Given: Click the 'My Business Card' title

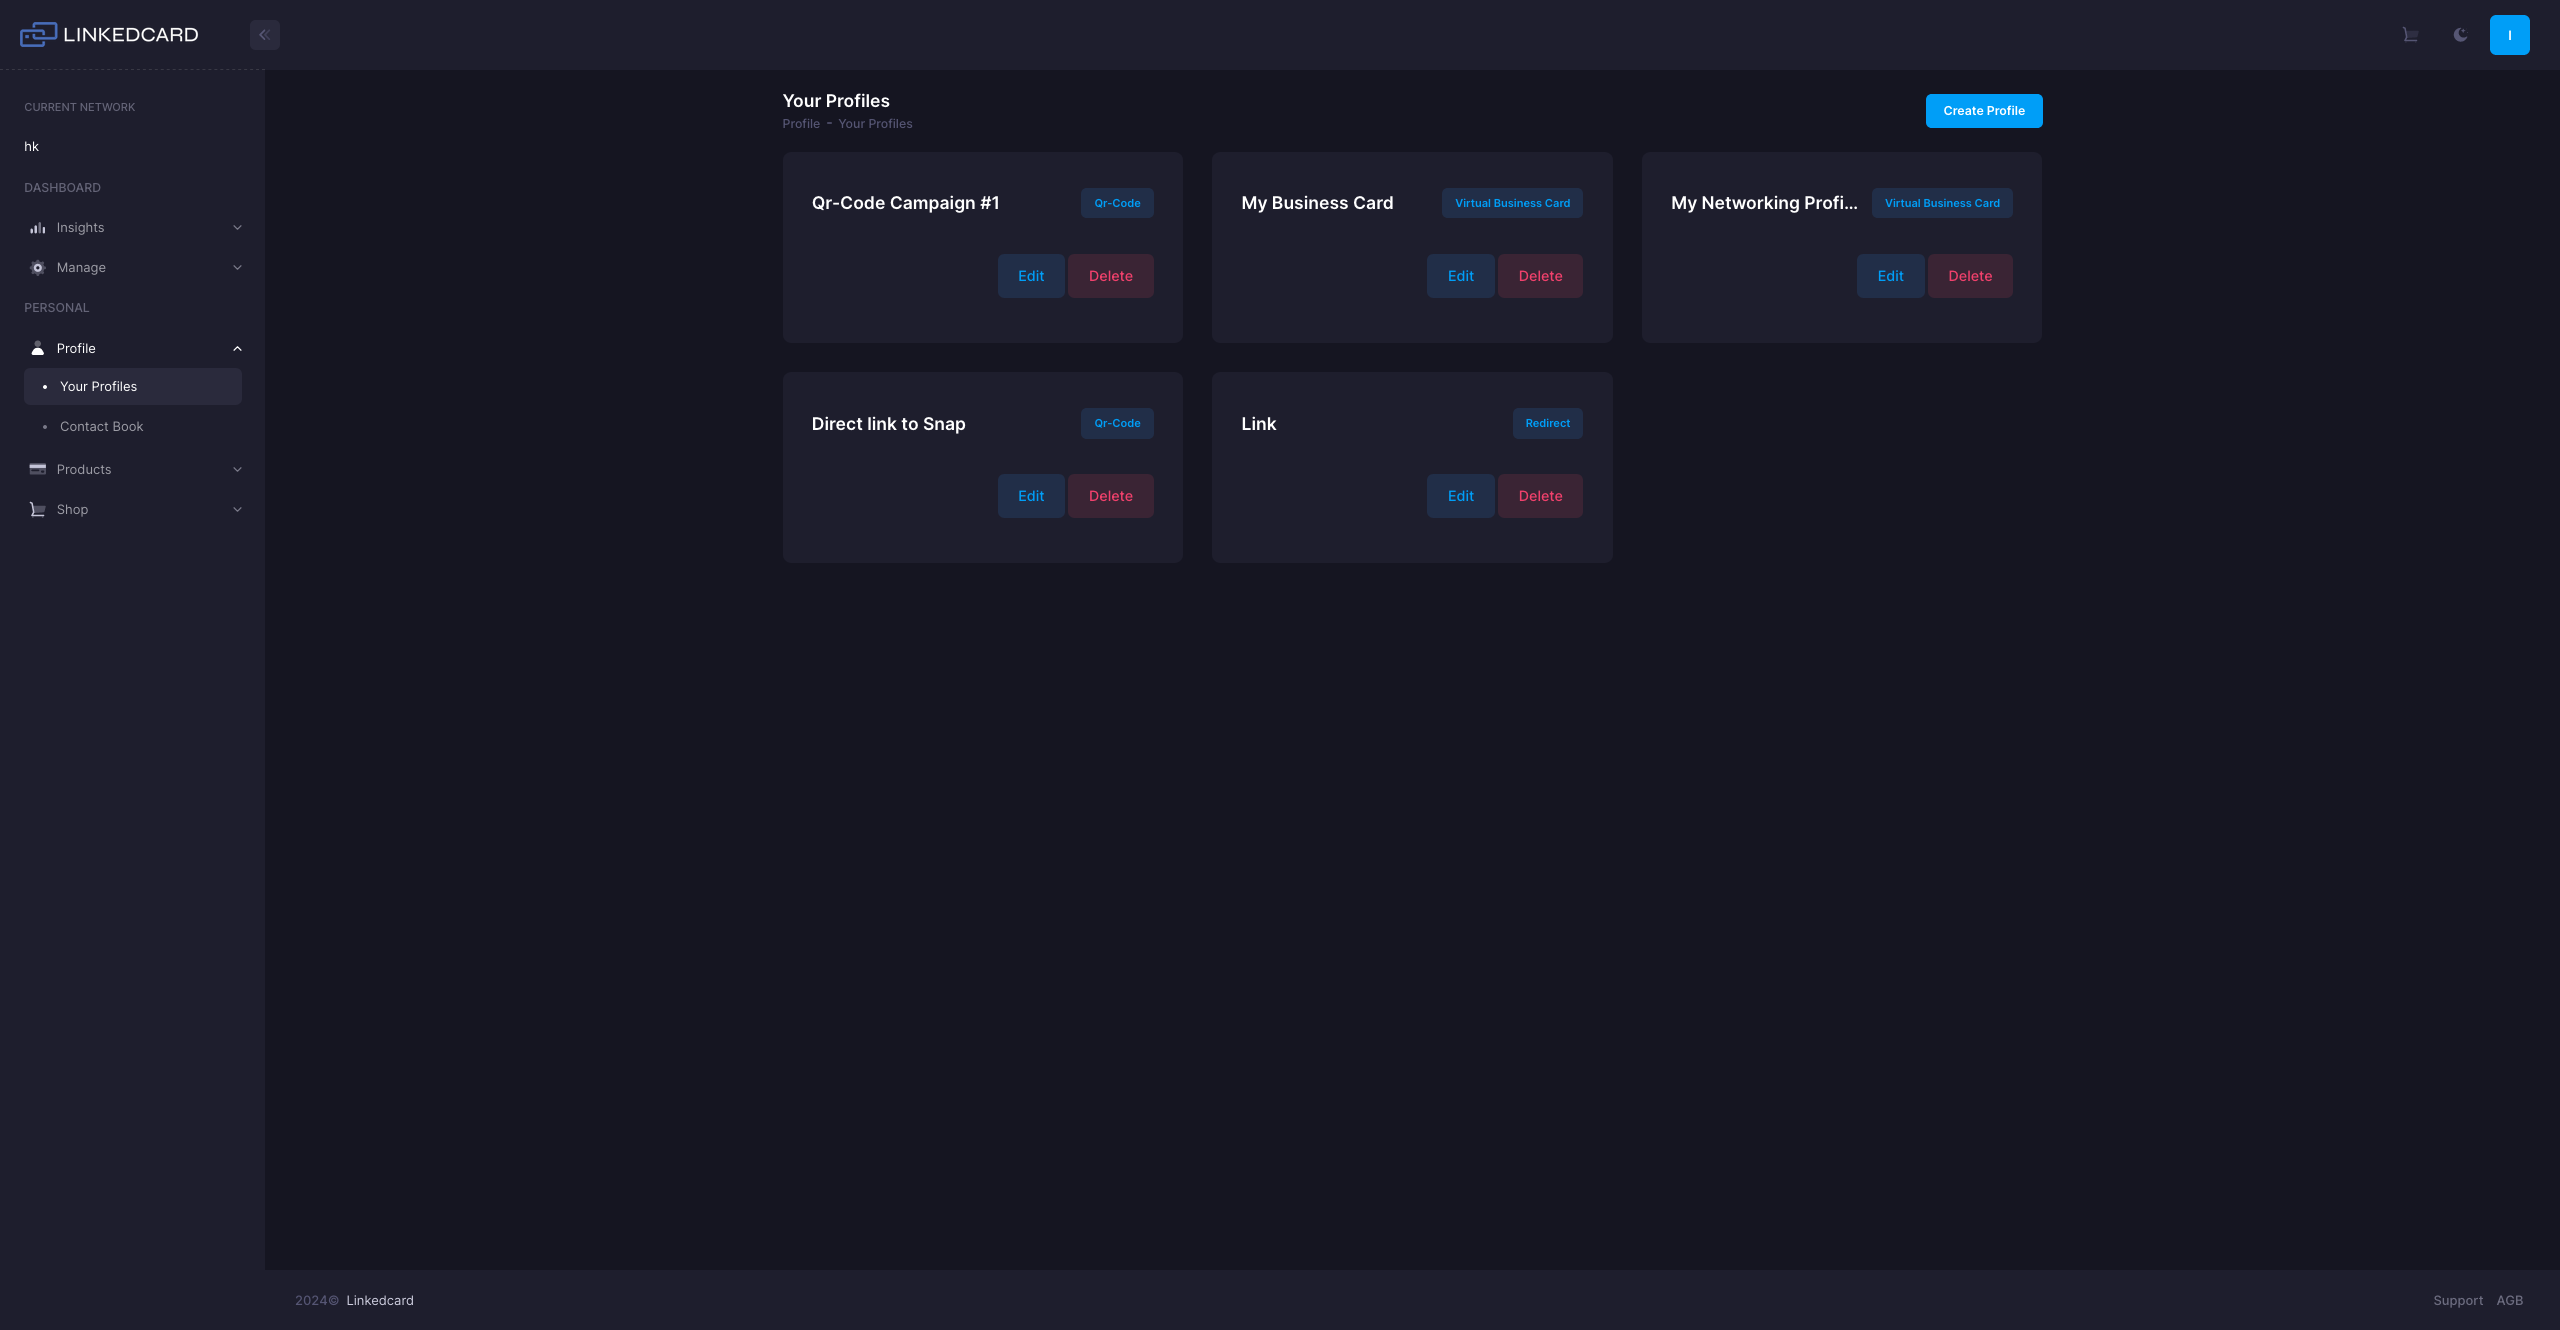Looking at the screenshot, I should tap(1317, 203).
